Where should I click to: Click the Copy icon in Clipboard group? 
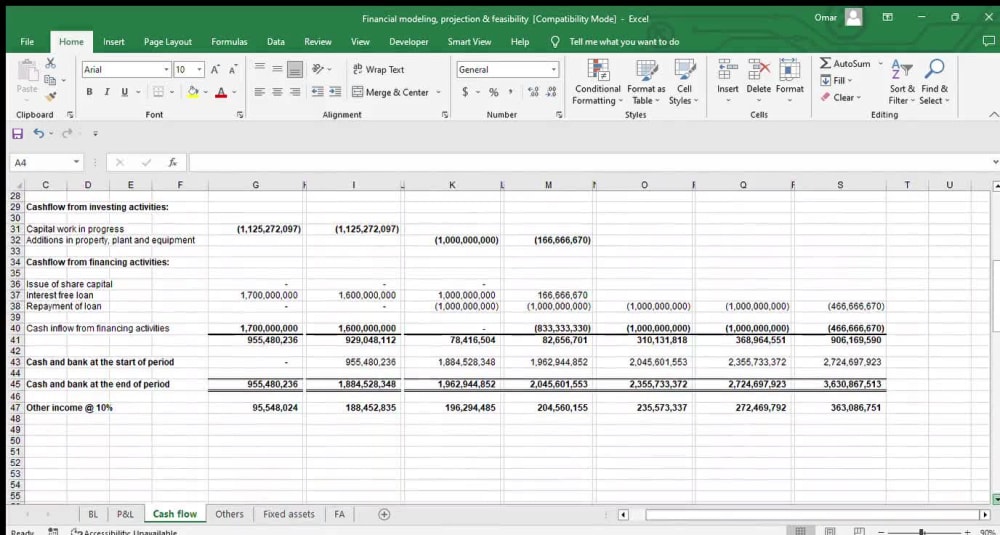click(50, 80)
